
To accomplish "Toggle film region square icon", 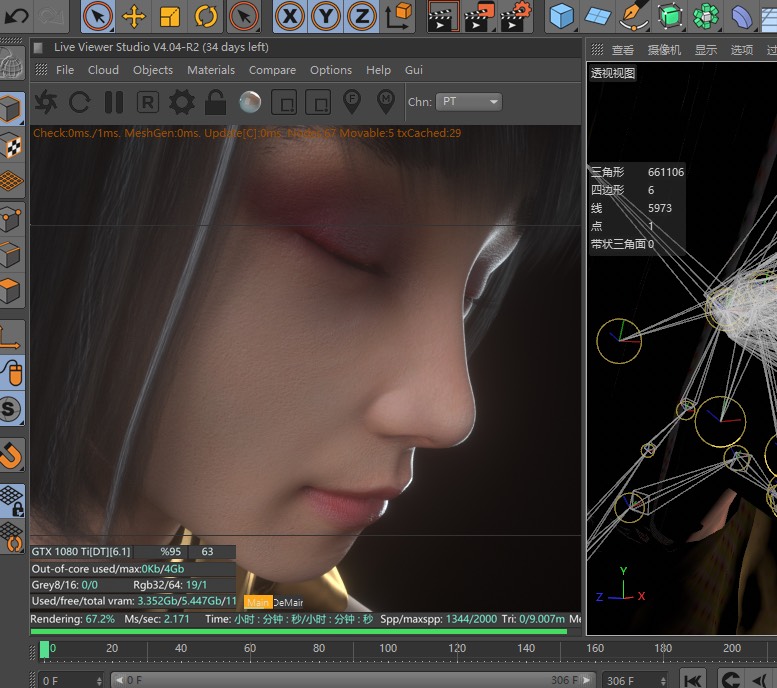I will [x=318, y=102].
